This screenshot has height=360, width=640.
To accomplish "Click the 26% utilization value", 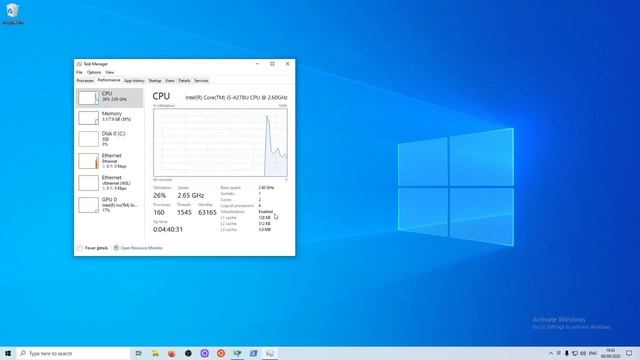I will pyautogui.click(x=160, y=196).
